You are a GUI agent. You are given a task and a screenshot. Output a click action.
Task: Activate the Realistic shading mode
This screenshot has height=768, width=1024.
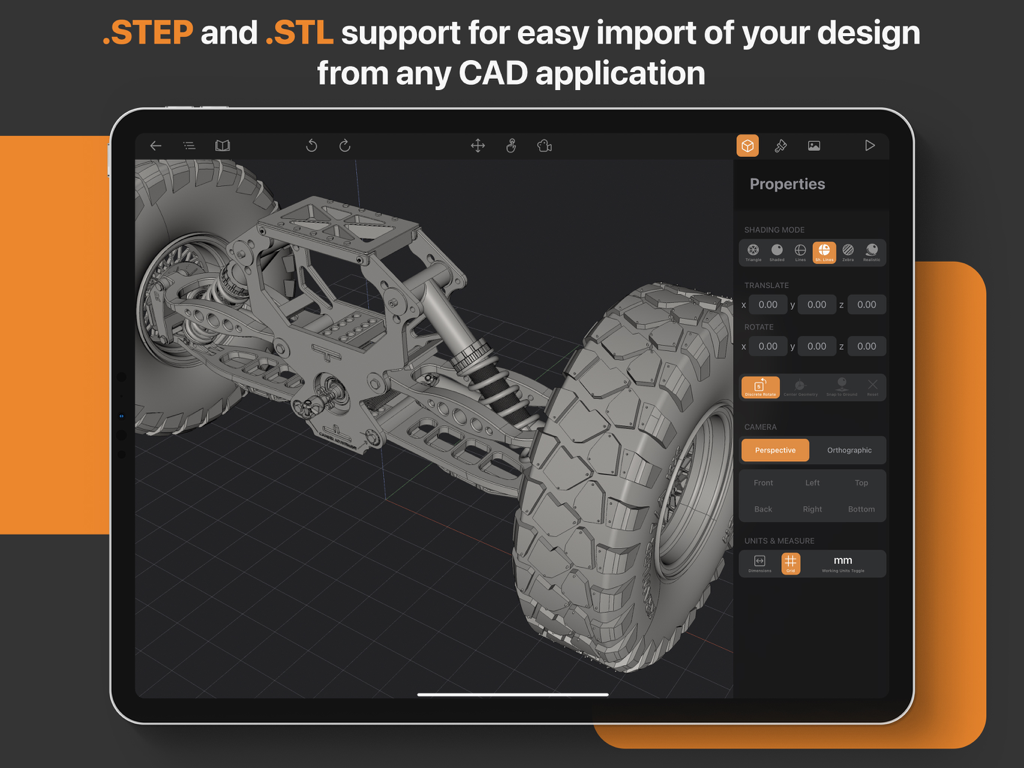click(870, 251)
